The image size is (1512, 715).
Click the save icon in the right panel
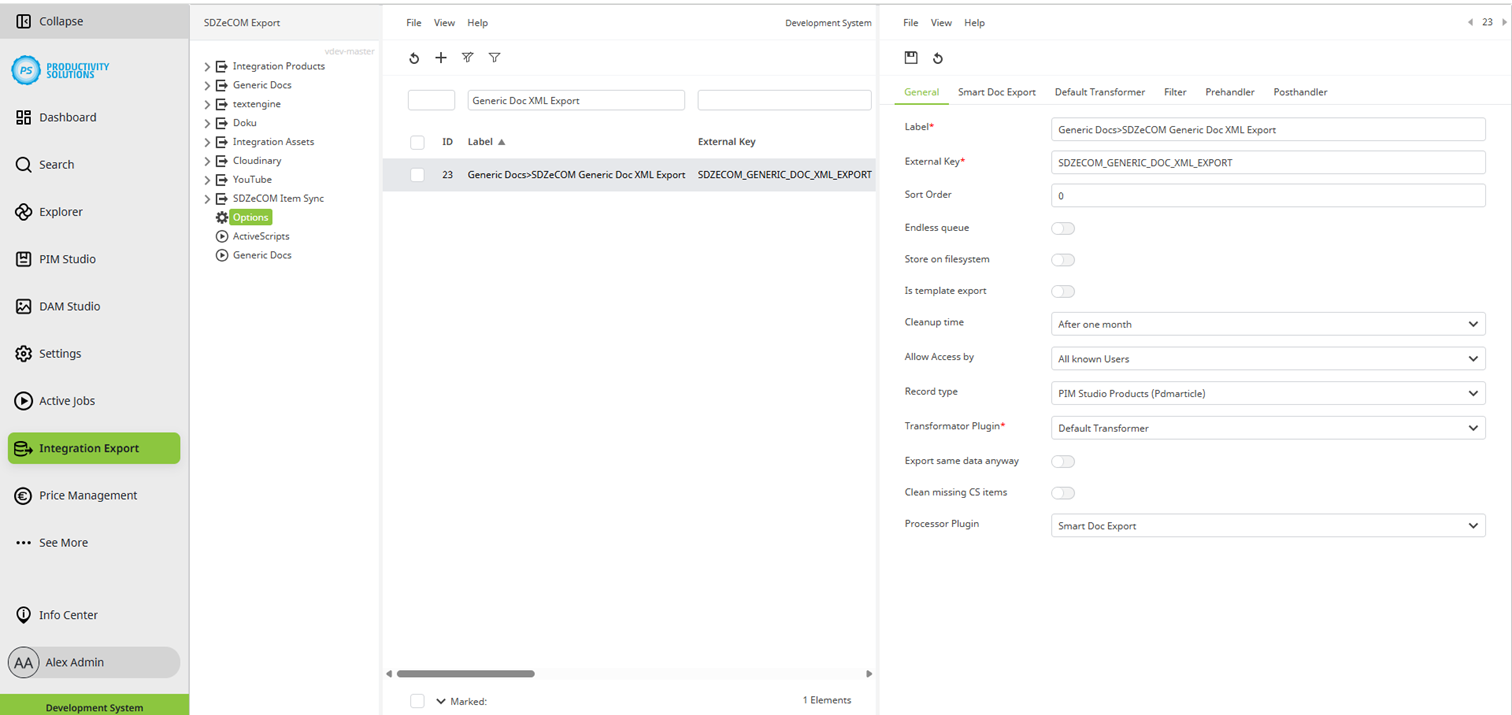[911, 57]
